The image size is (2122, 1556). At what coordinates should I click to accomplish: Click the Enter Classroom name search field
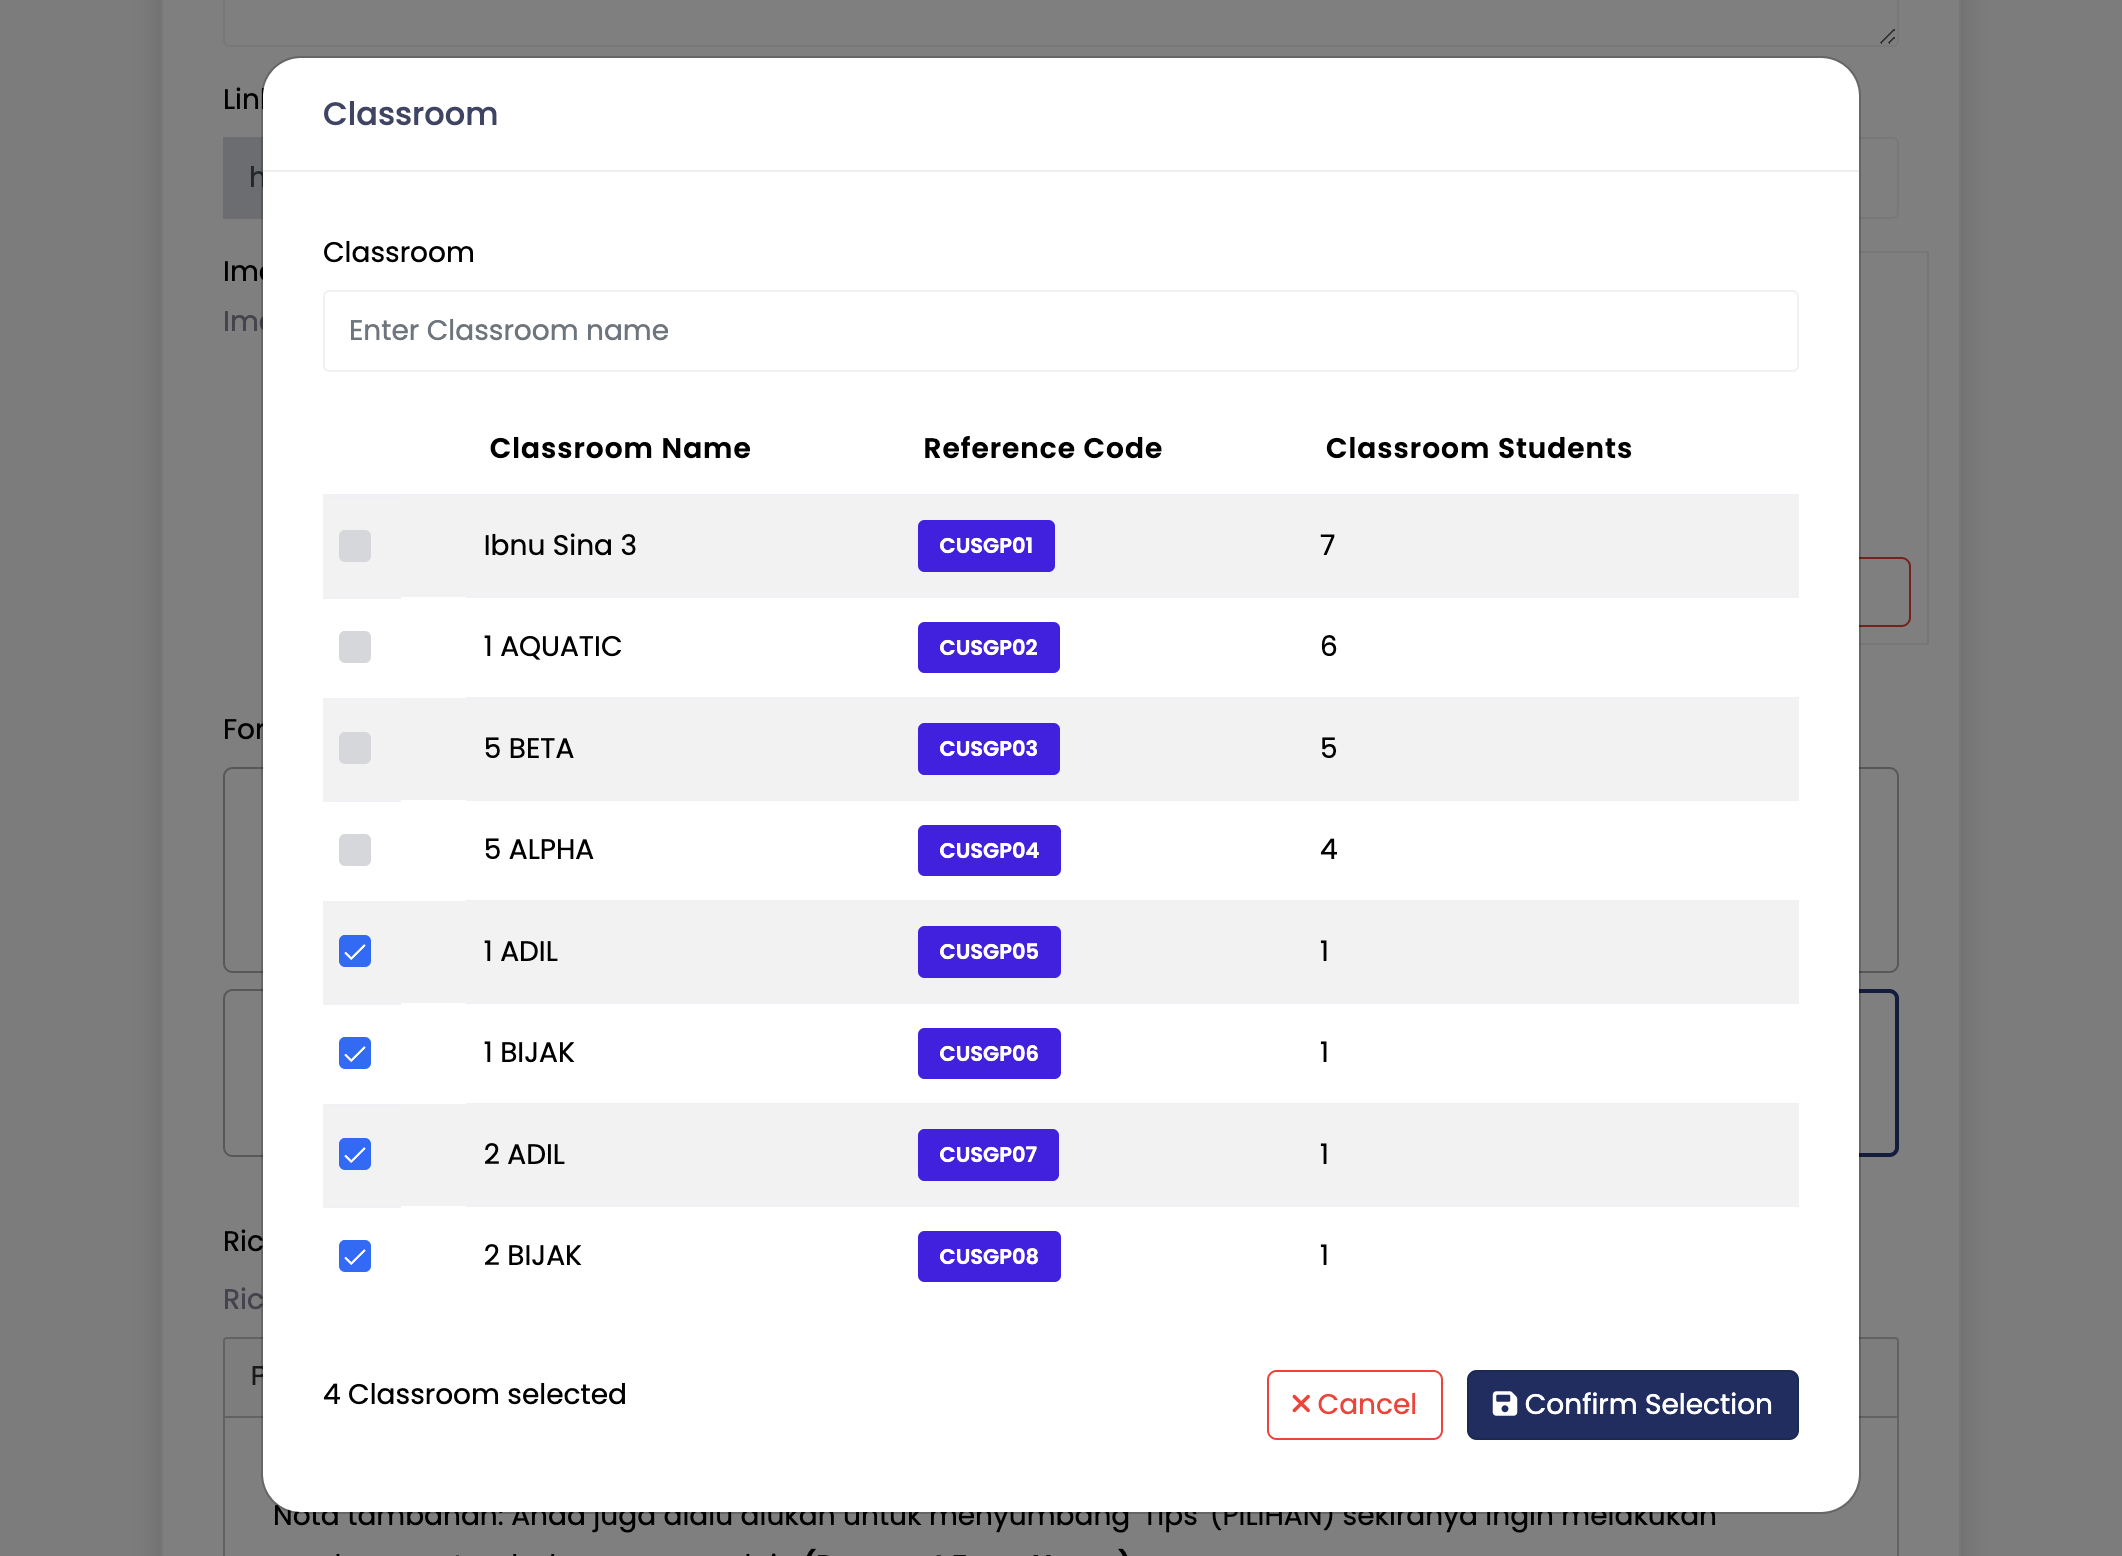click(1060, 331)
